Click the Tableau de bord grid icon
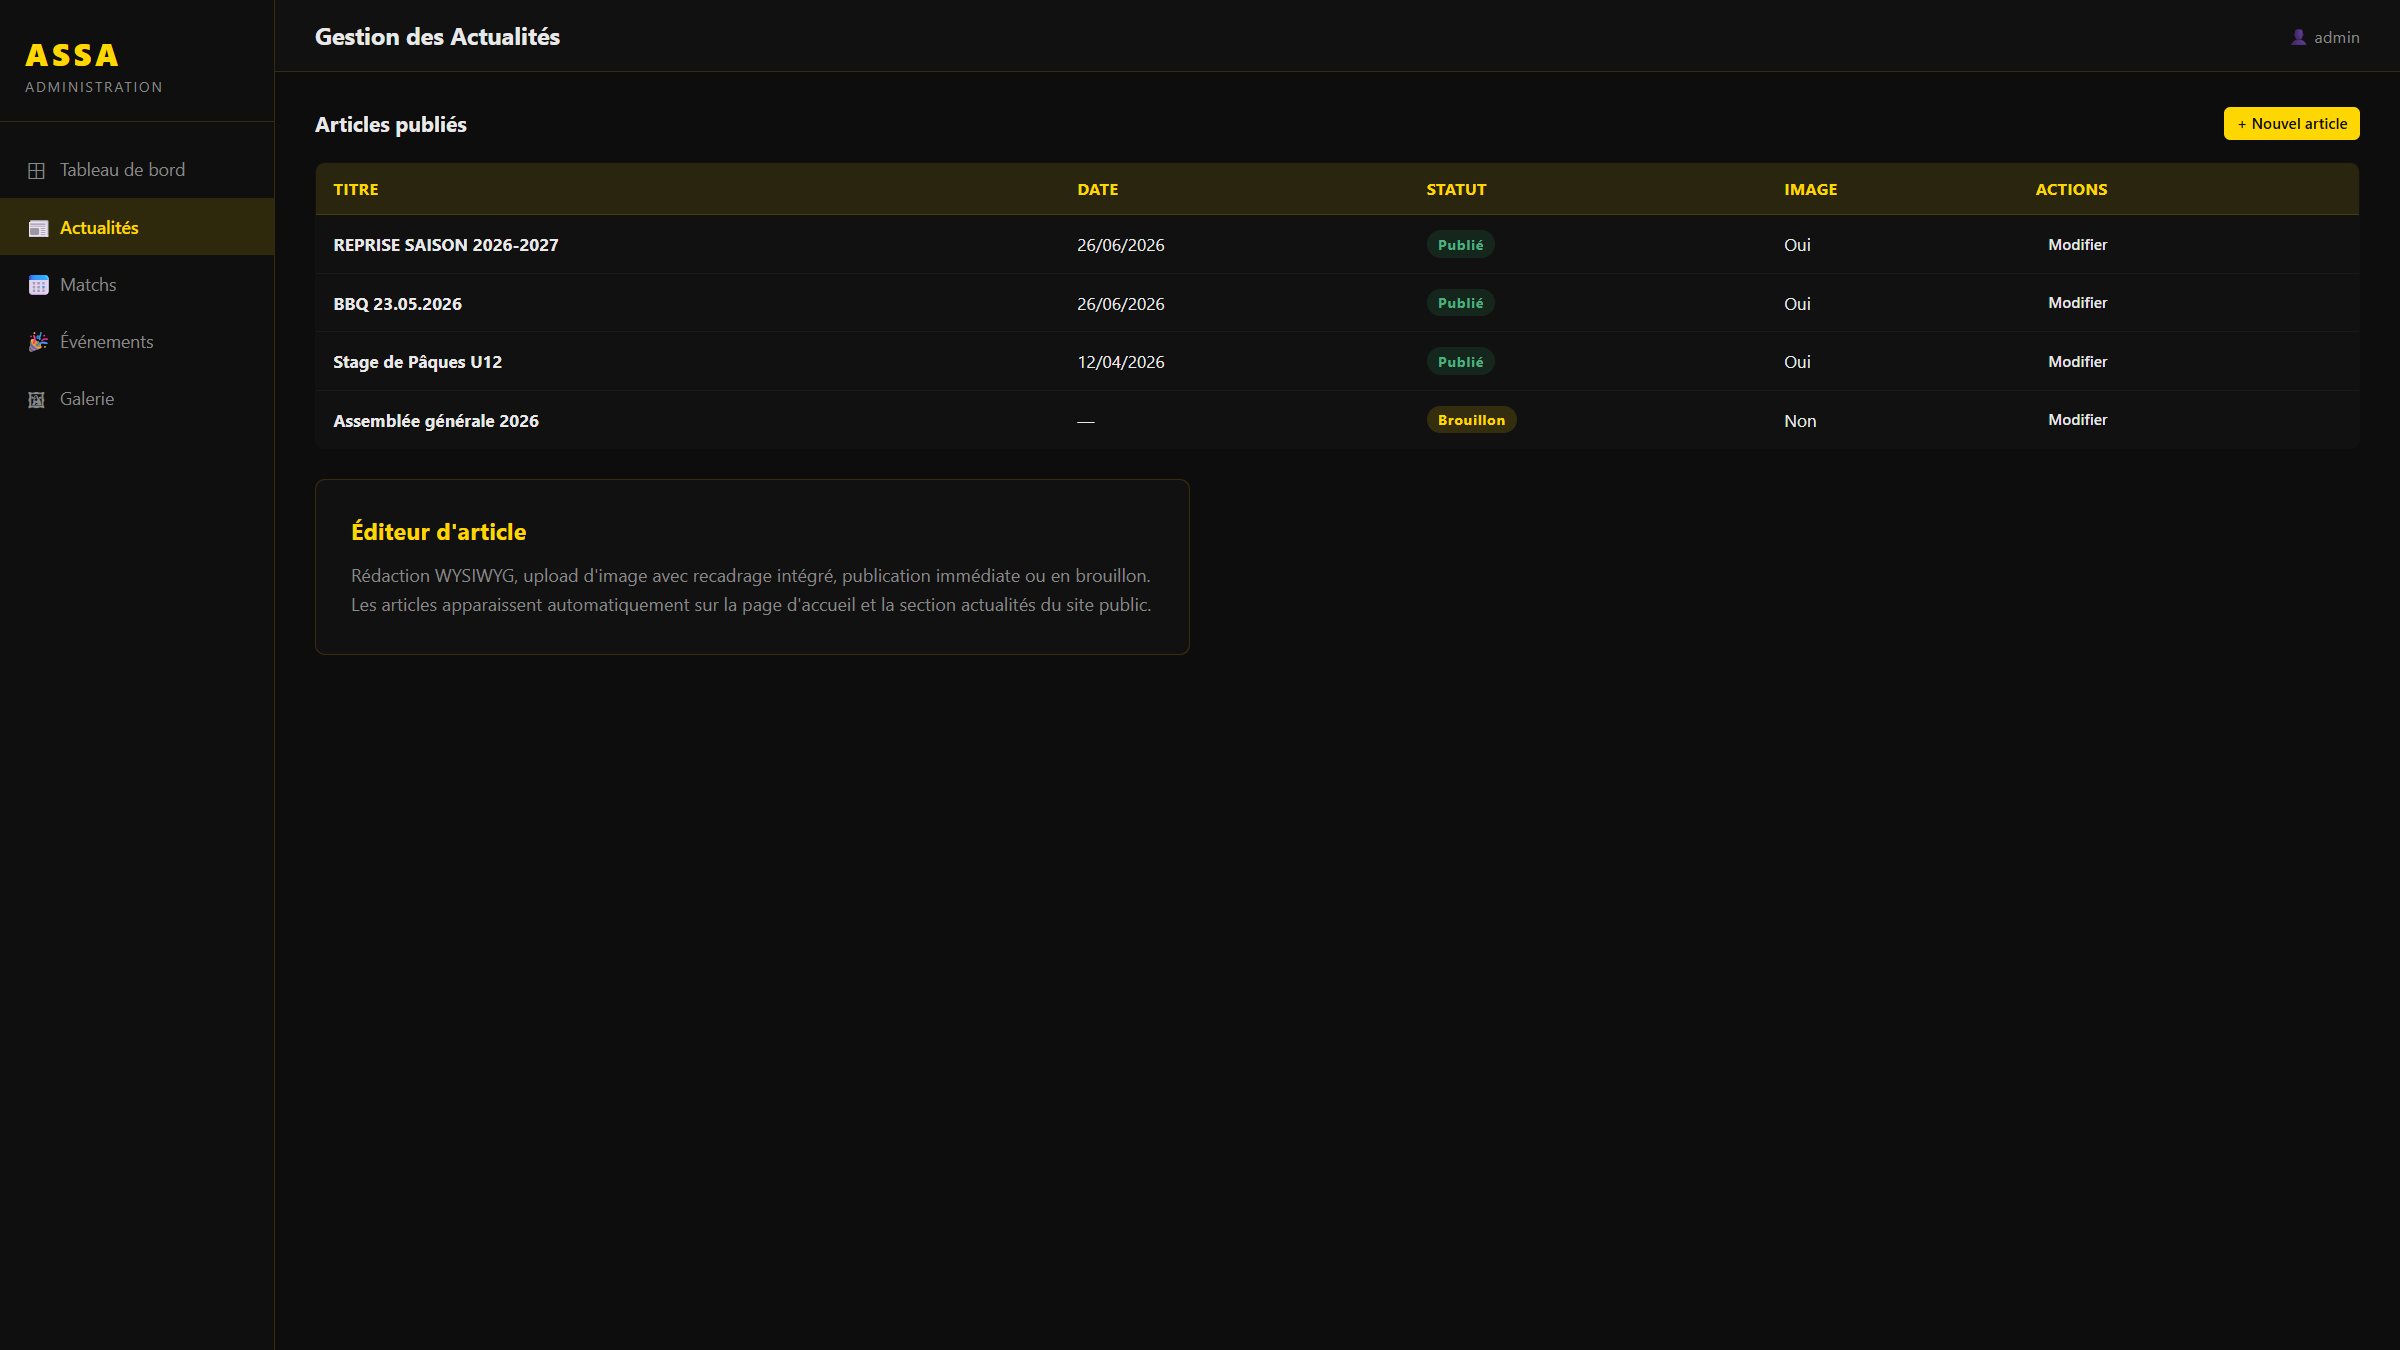The image size is (2400, 1350). click(x=37, y=170)
